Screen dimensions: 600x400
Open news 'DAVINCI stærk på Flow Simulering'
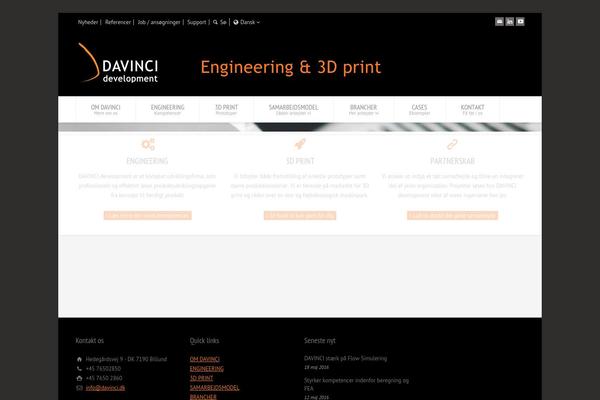tap(345, 358)
